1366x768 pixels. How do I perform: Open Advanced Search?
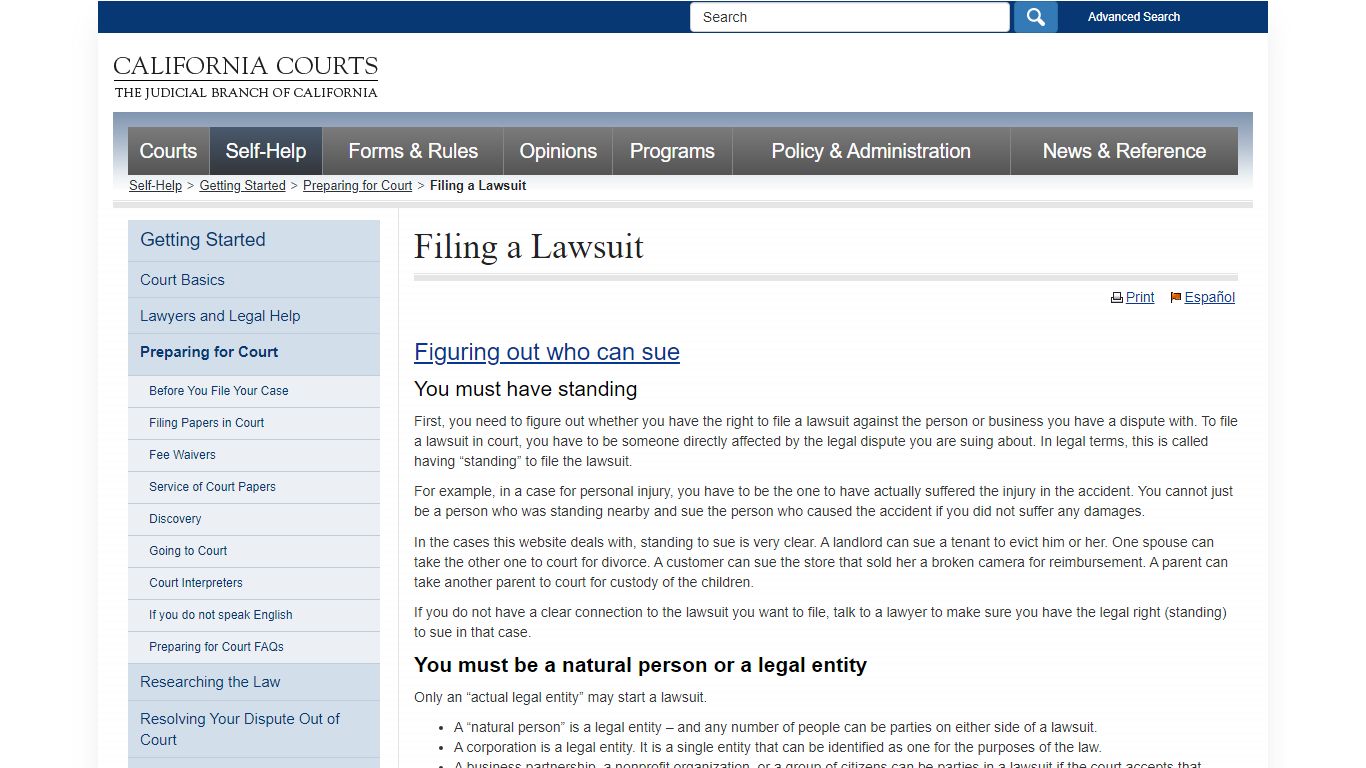1133,17
